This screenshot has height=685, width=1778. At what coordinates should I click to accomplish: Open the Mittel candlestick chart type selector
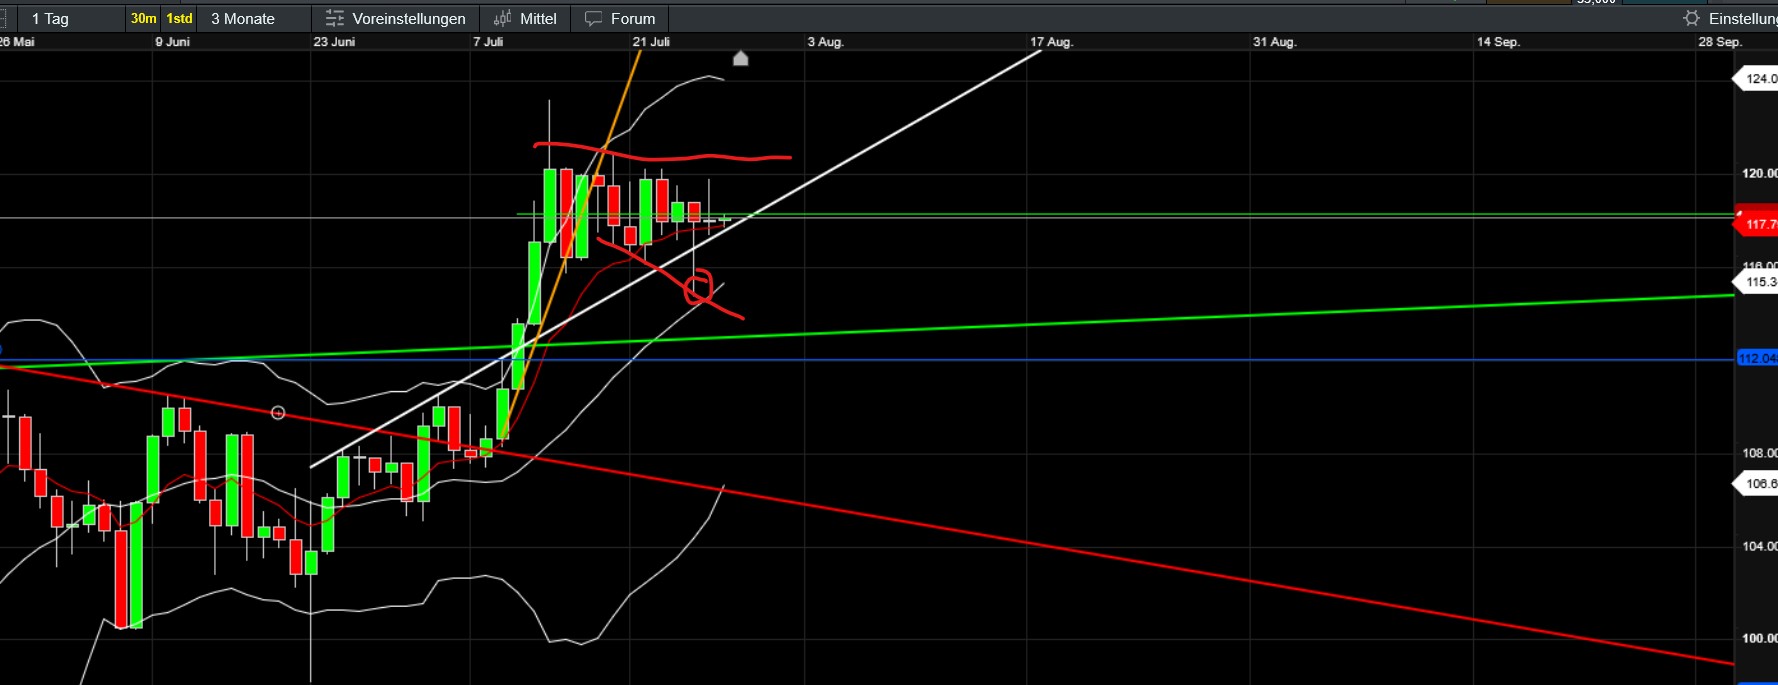point(525,18)
